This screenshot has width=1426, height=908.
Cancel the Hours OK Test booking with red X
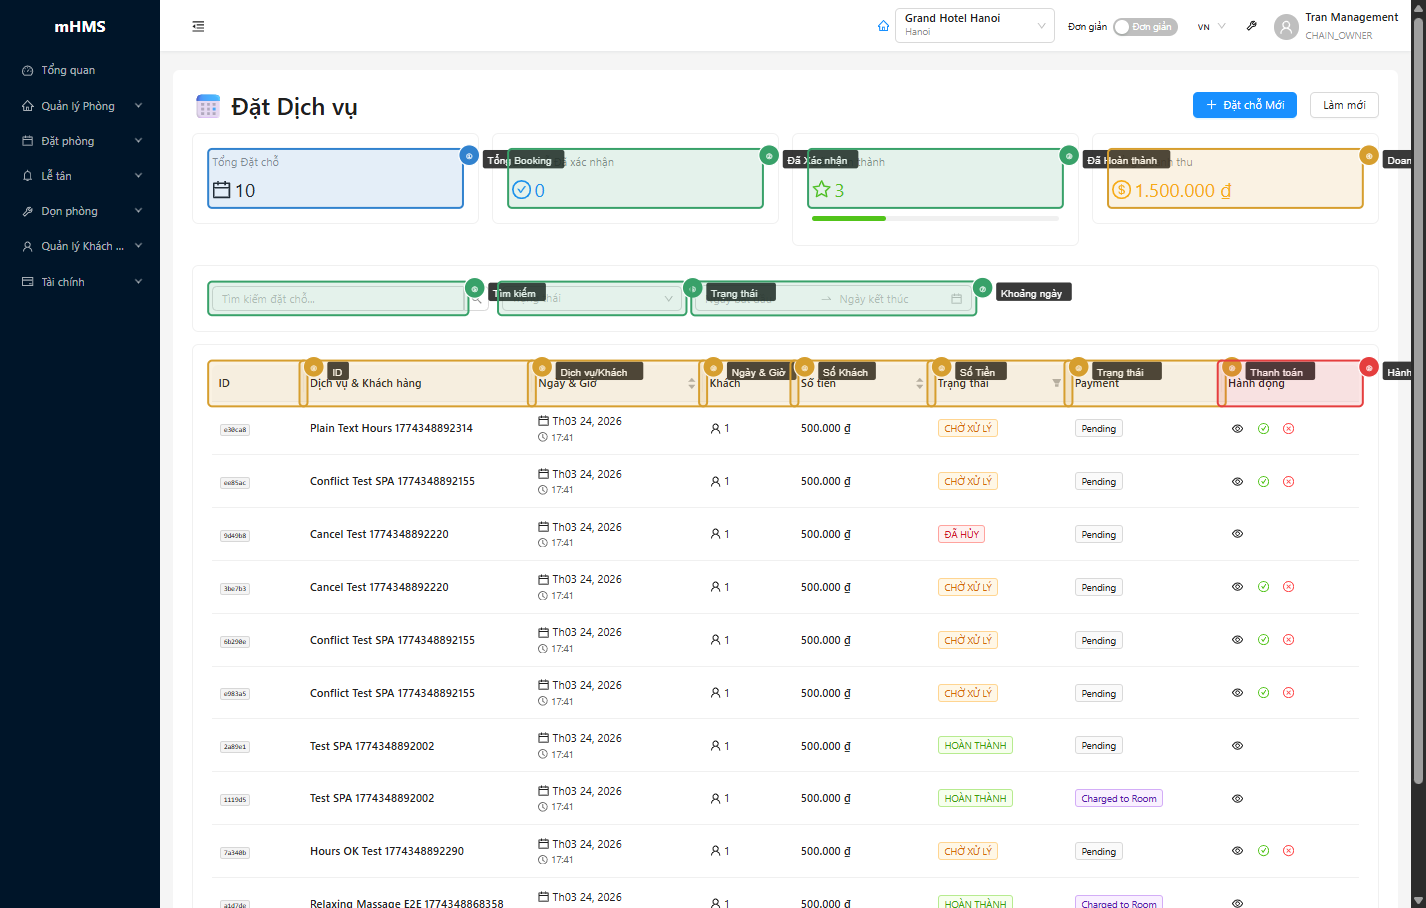click(x=1288, y=851)
